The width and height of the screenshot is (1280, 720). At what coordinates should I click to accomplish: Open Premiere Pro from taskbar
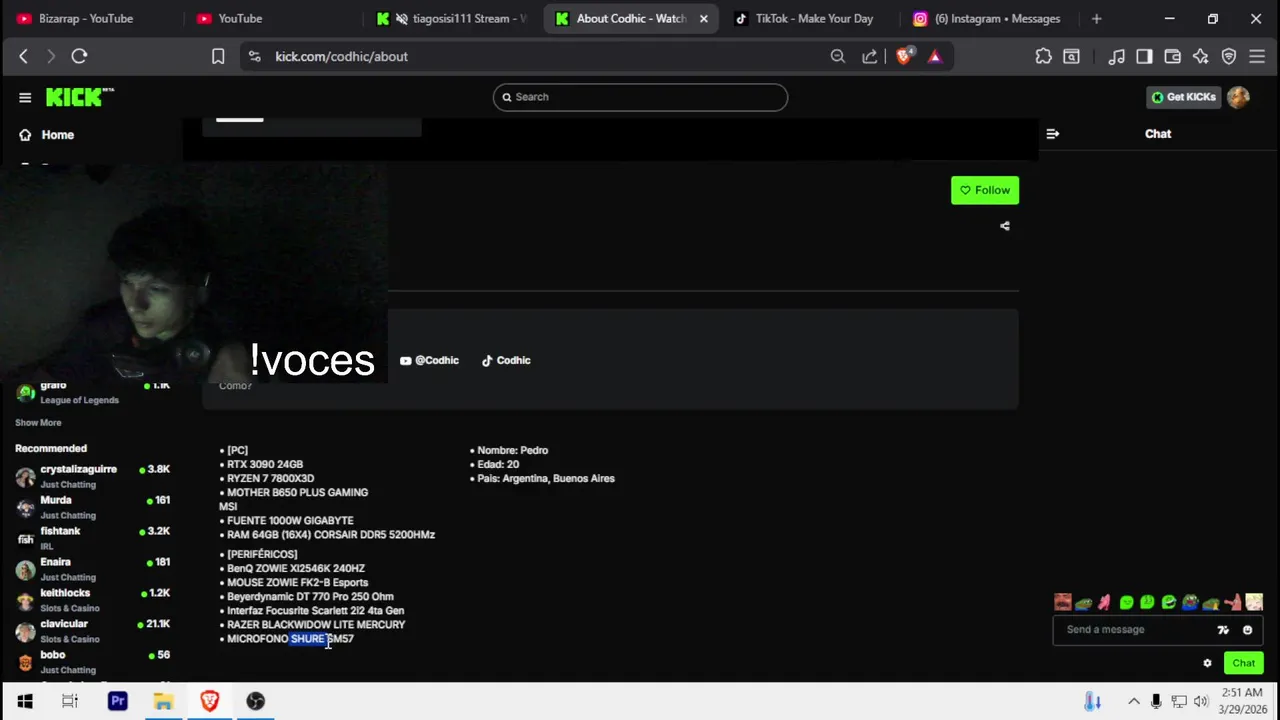(x=117, y=701)
